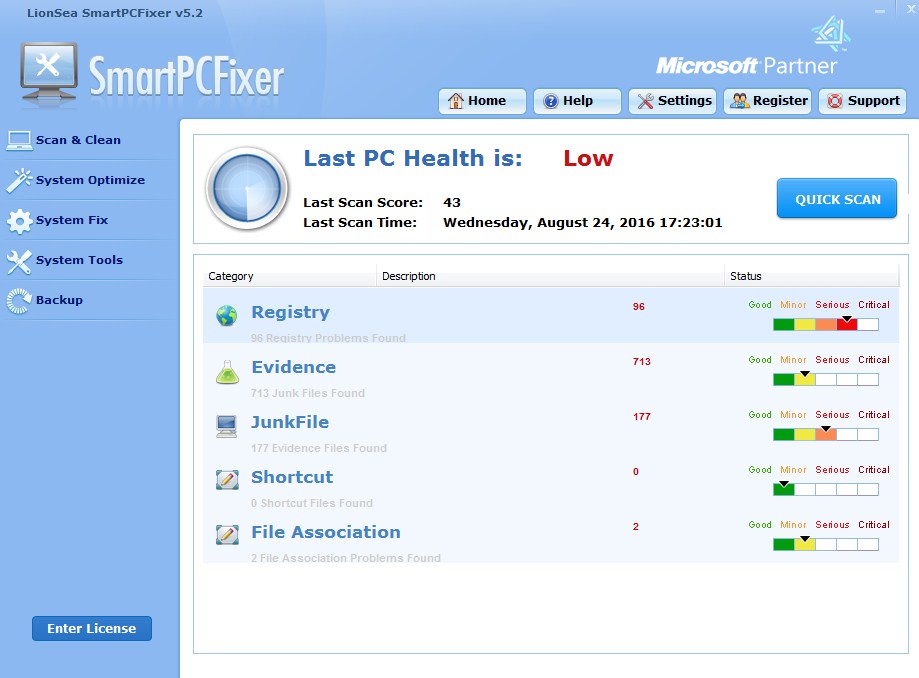Click the Backup circular arrow icon

[x=19, y=301]
